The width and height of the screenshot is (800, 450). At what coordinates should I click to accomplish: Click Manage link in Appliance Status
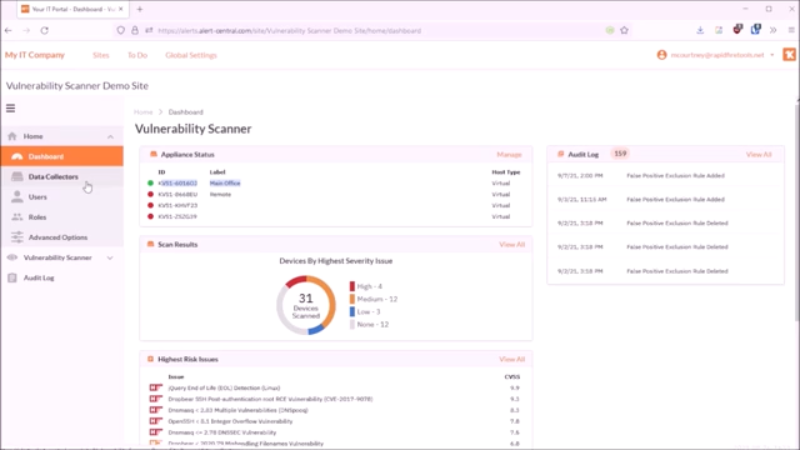[509, 155]
